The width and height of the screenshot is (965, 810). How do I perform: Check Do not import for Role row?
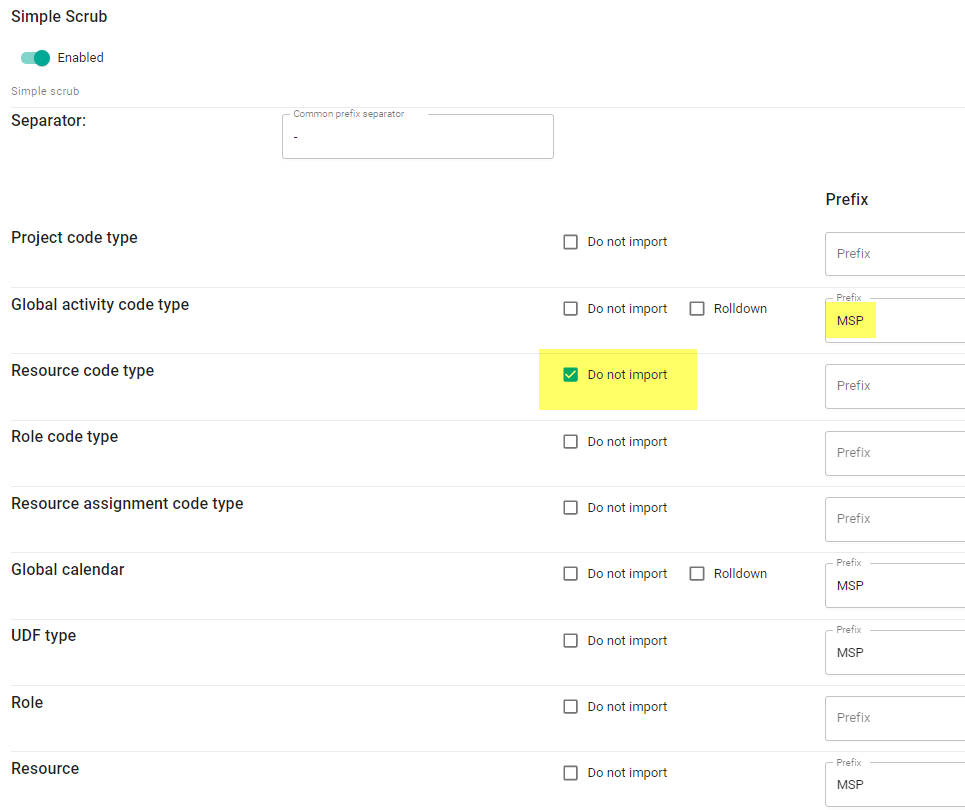(571, 707)
